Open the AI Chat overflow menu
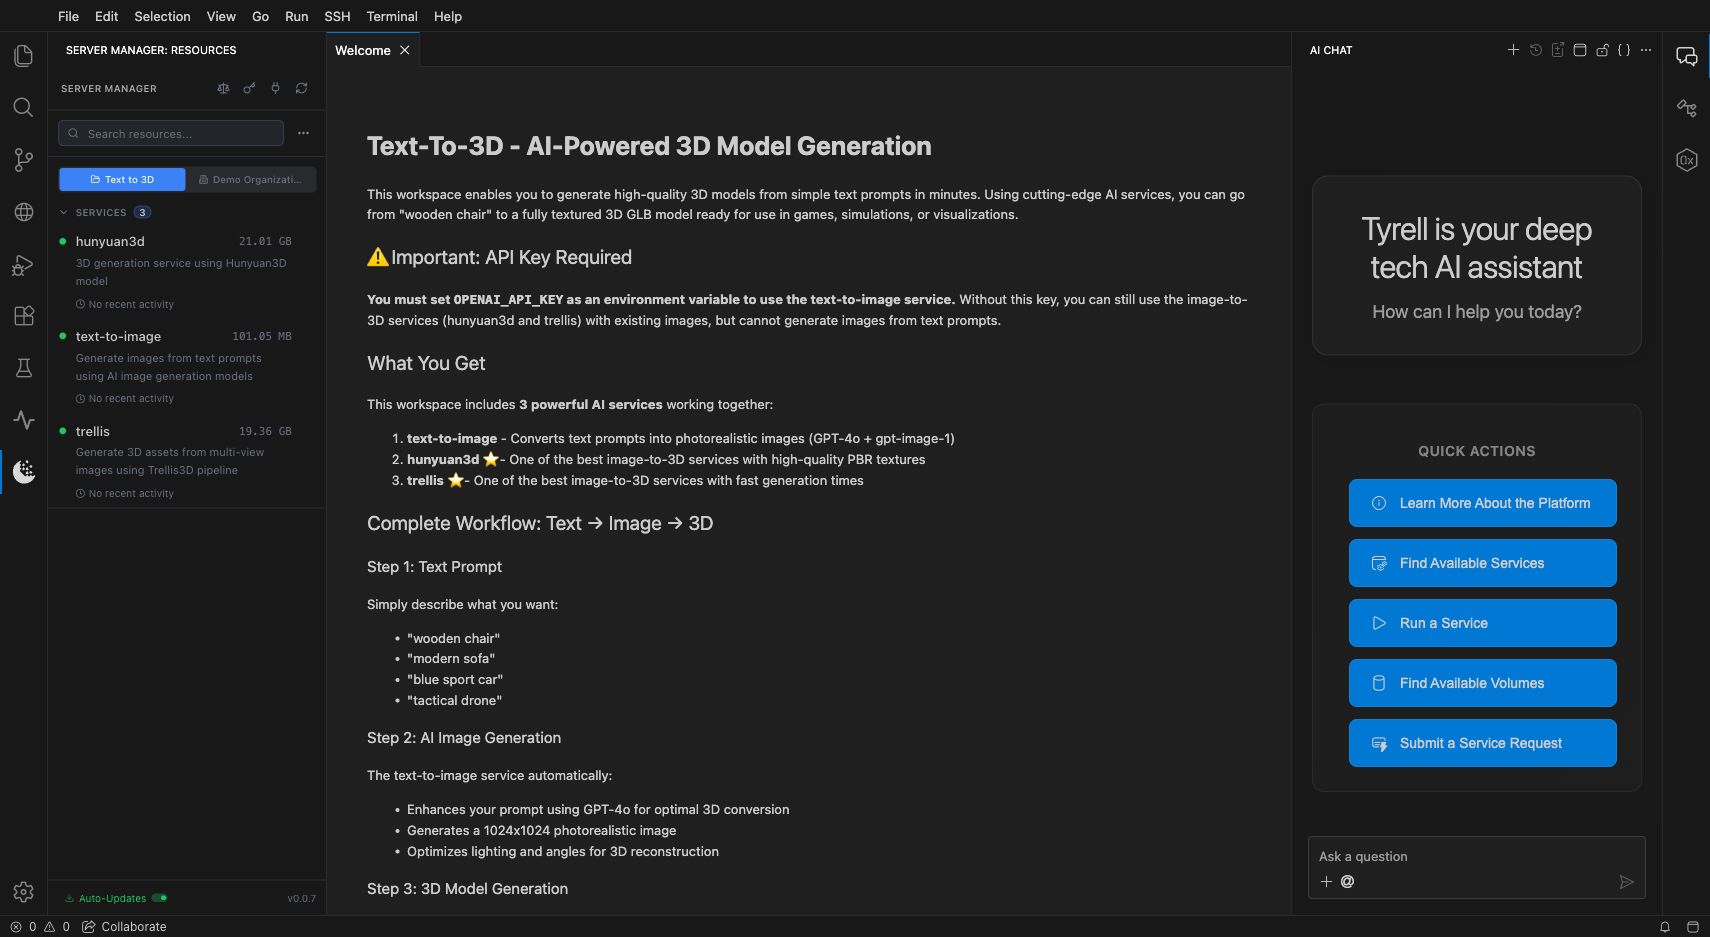 pos(1646,49)
